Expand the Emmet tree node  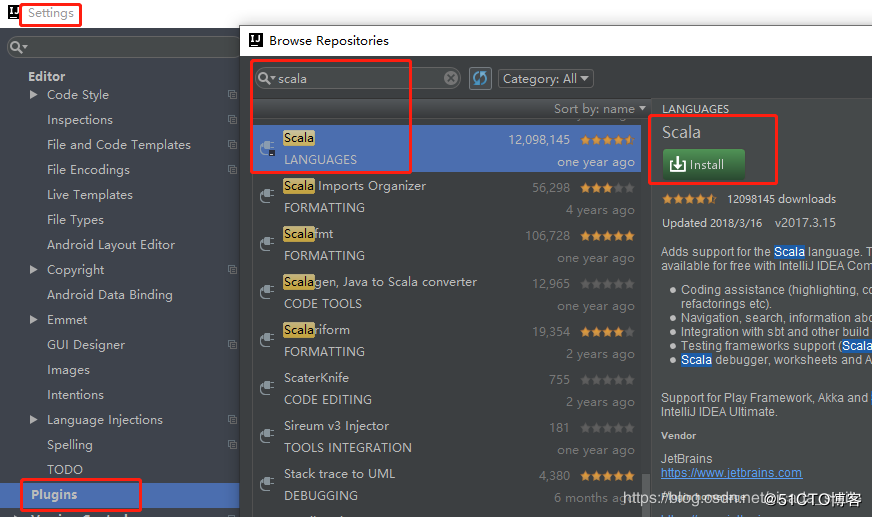33,320
